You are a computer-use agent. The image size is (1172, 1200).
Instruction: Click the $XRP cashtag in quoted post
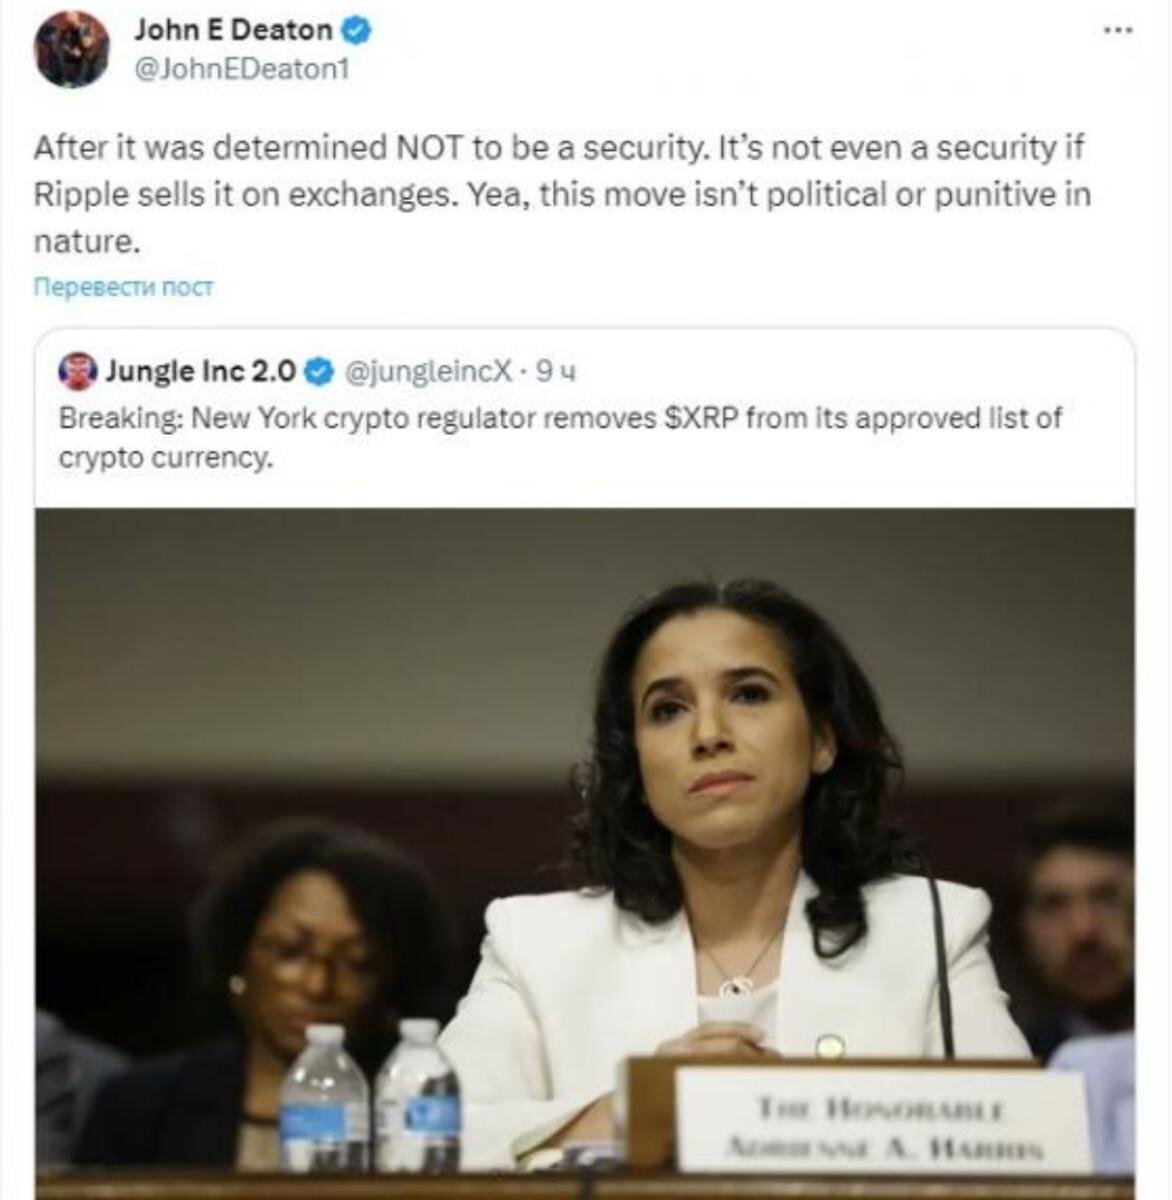pos(701,417)
